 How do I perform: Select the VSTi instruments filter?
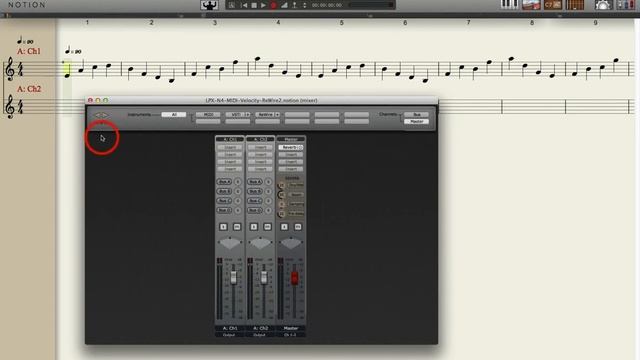(x=235, y=115)
